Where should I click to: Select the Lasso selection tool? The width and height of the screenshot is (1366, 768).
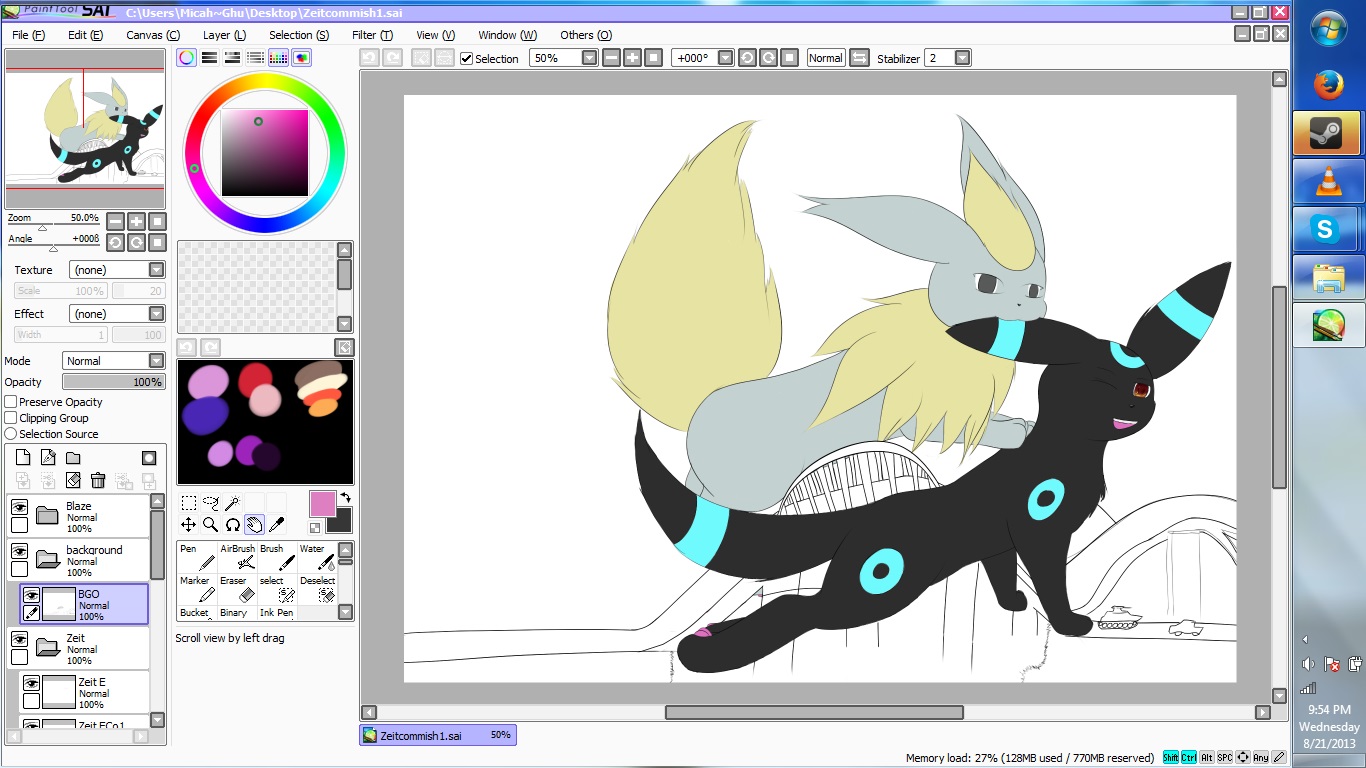click(x=210, y=503)
